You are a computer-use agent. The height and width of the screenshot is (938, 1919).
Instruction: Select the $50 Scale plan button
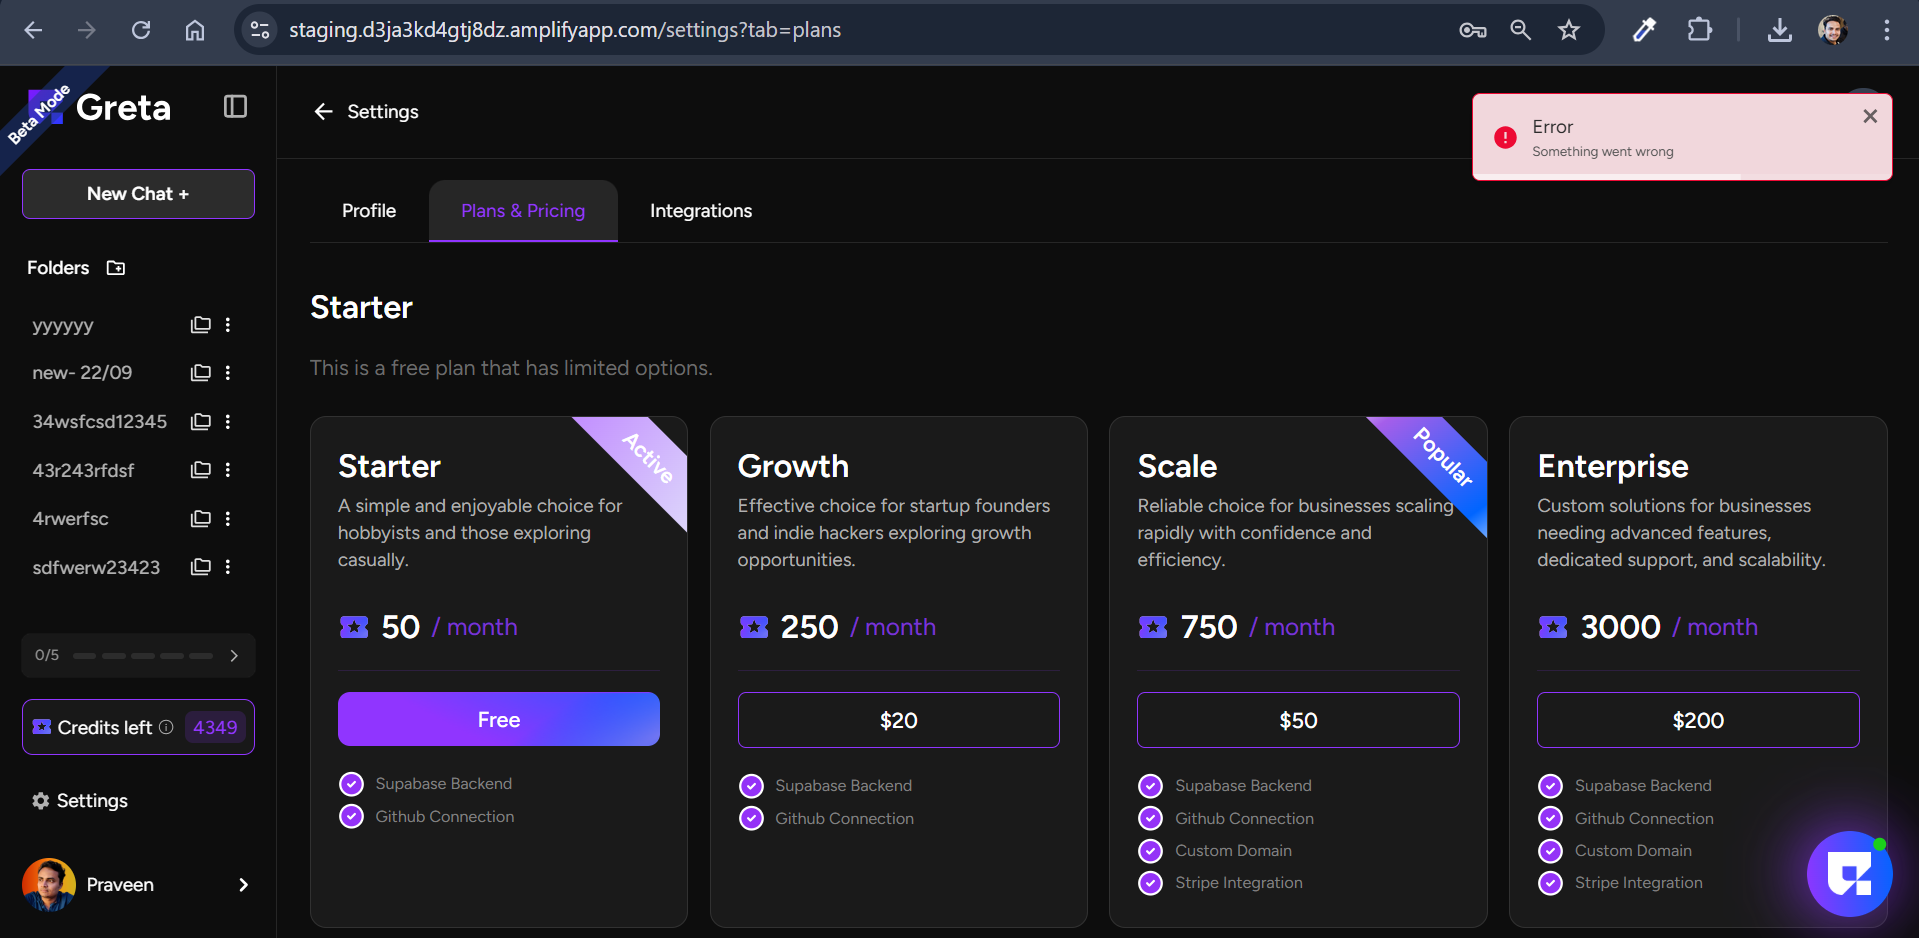(1297, 720)
